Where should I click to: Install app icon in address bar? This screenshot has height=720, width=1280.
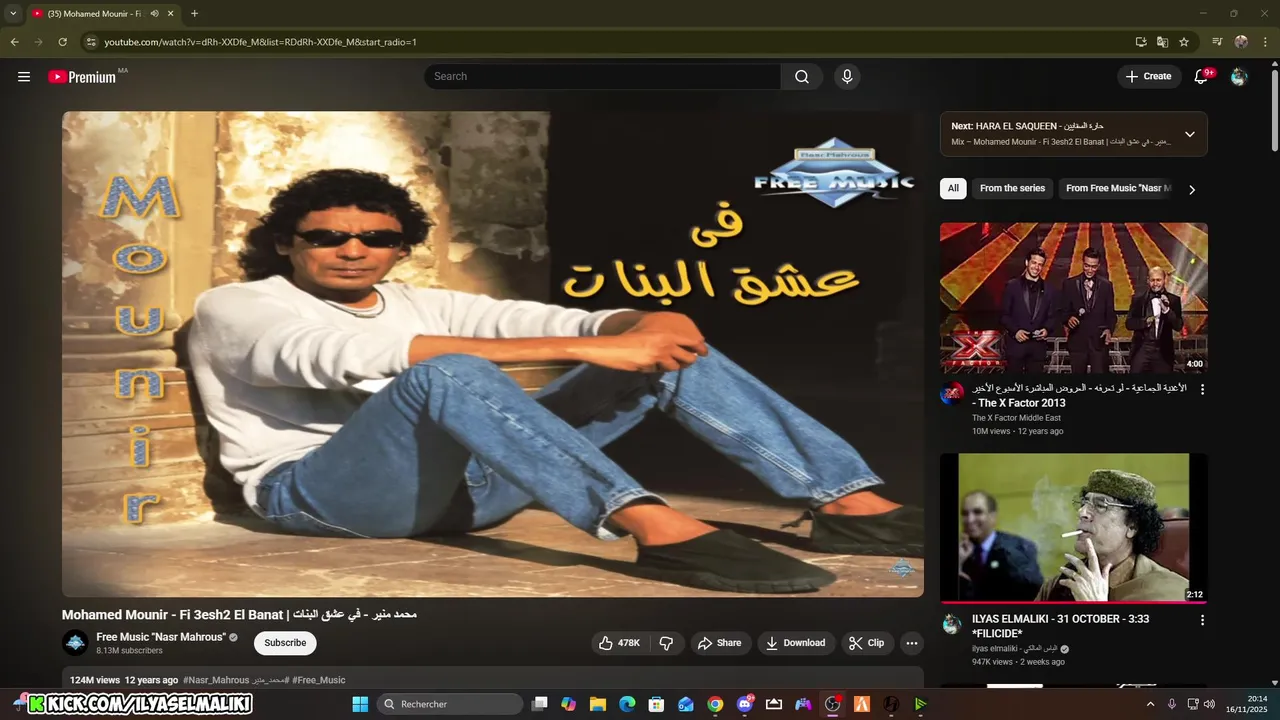pos(1141,42)
